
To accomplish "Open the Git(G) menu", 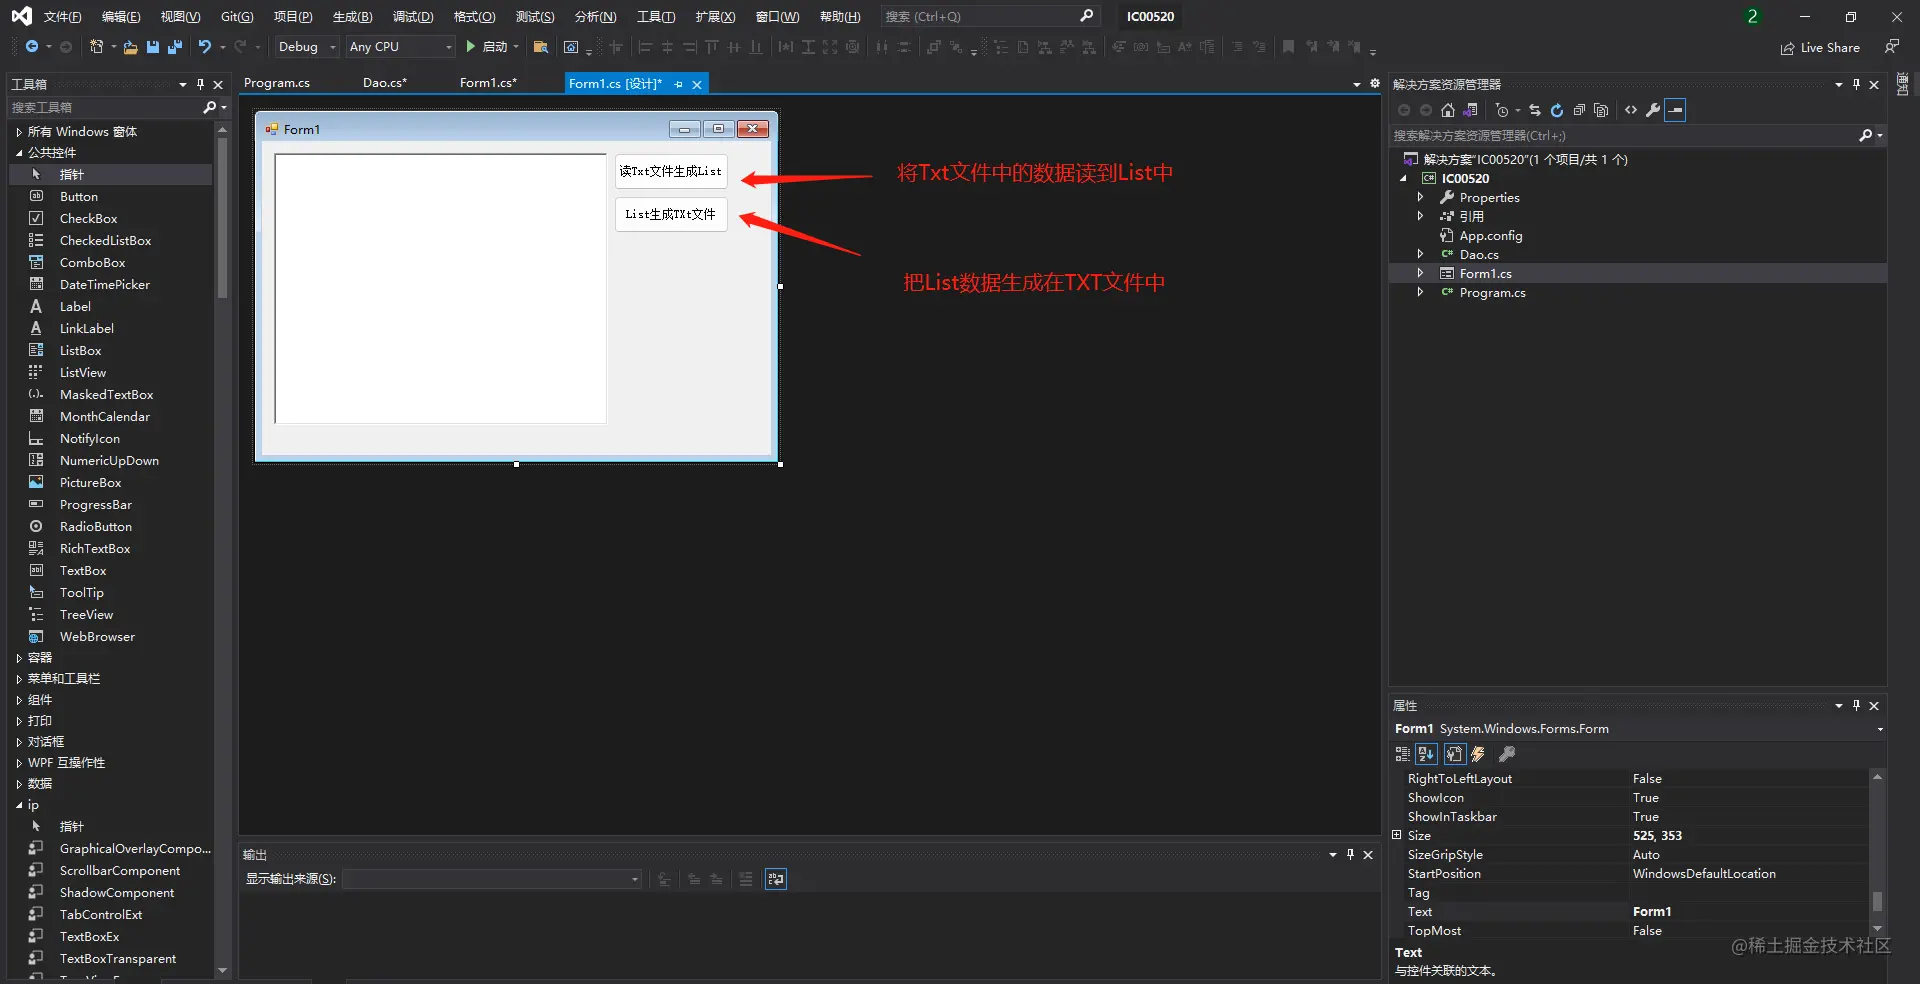I will tap(237, 16).
